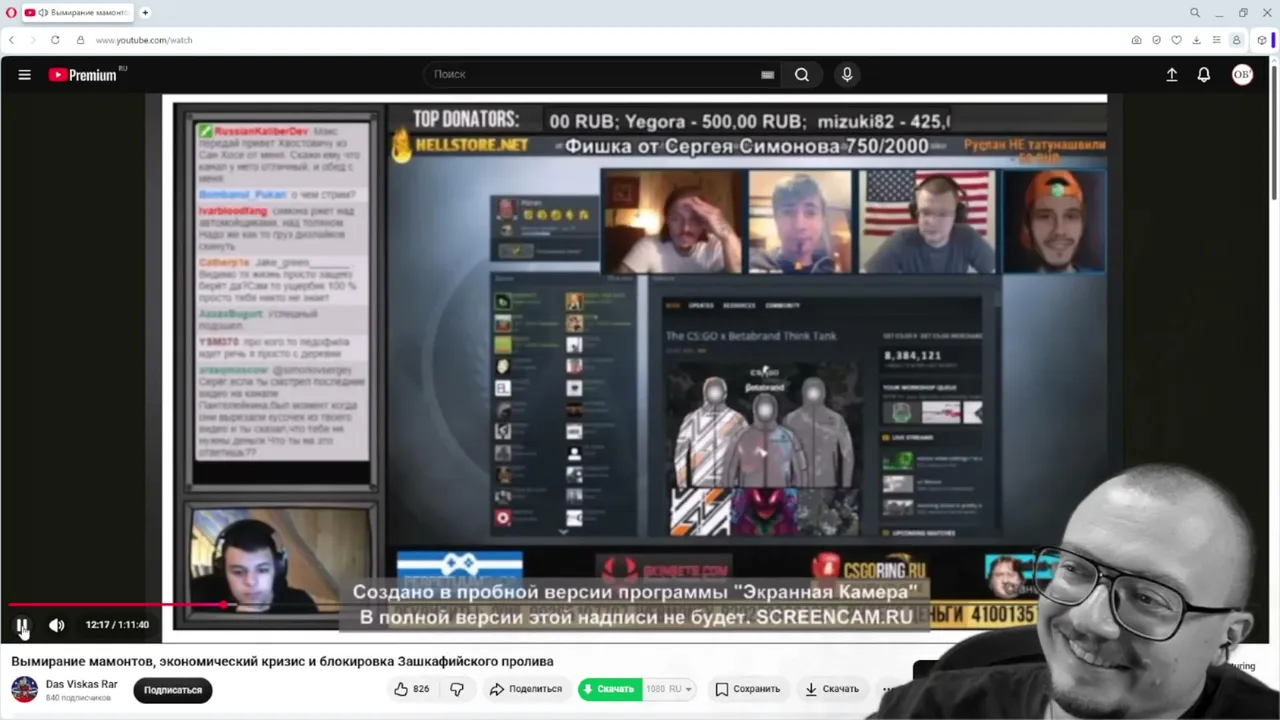Screen dimensions: 1280x720
Task: Open the account avatar menu
Action: pyautogui.click(x=1242, y=75)
